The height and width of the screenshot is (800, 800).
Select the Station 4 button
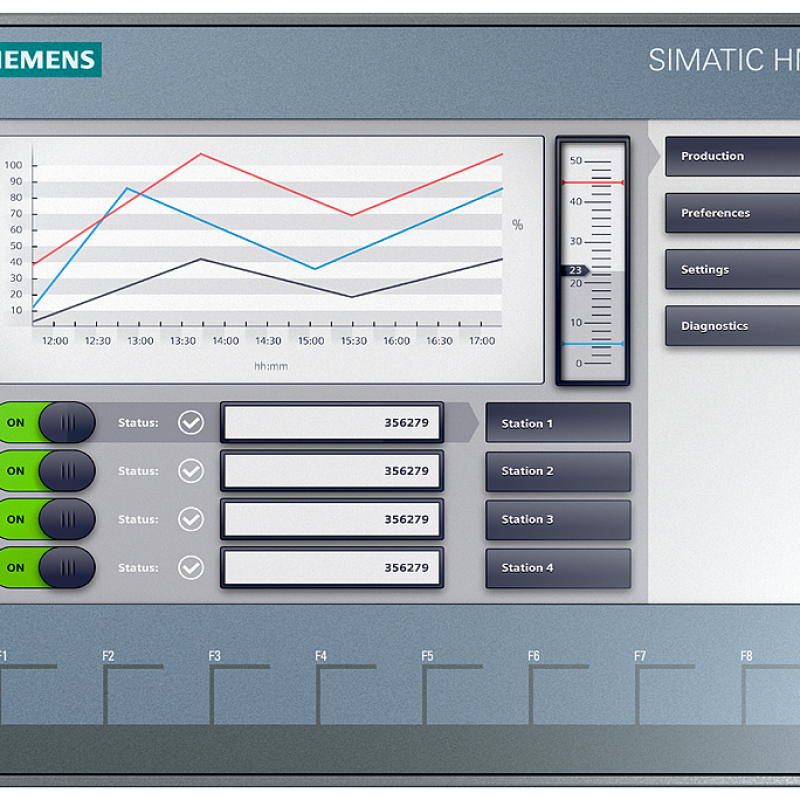coord(558,568)
